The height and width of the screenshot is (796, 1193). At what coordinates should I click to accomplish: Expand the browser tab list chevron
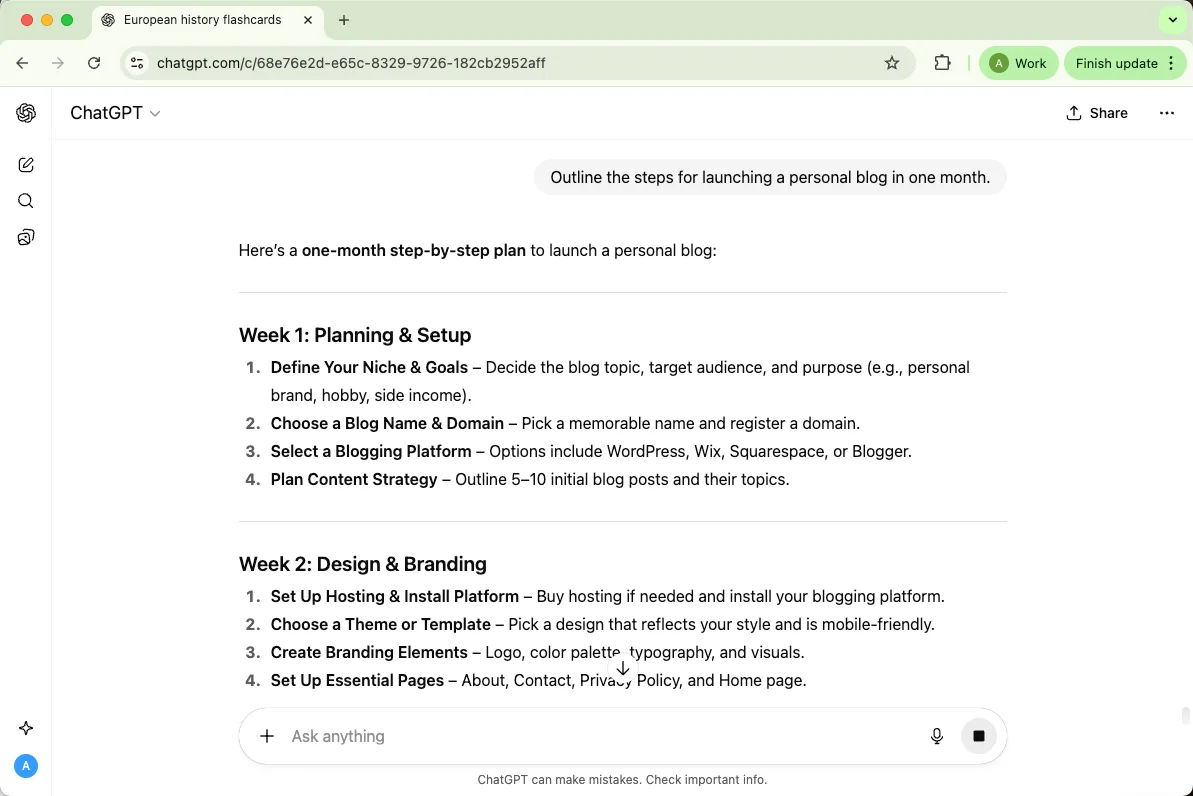pos(1173,20)
